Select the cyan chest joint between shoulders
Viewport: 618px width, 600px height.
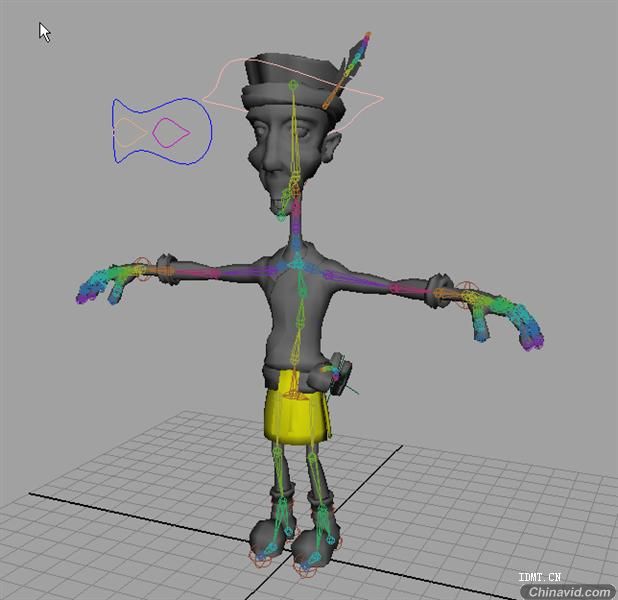[x=296, y=263]
